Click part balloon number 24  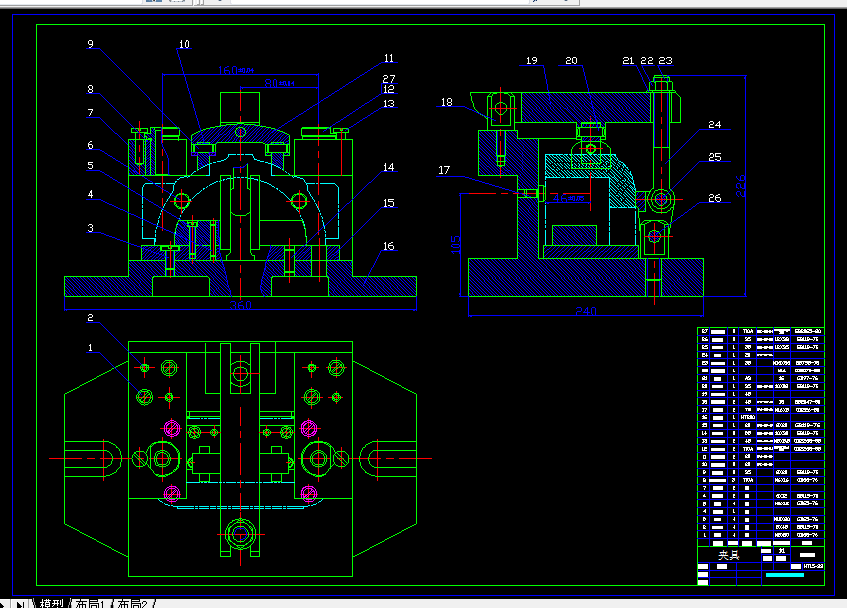point(715,124)
